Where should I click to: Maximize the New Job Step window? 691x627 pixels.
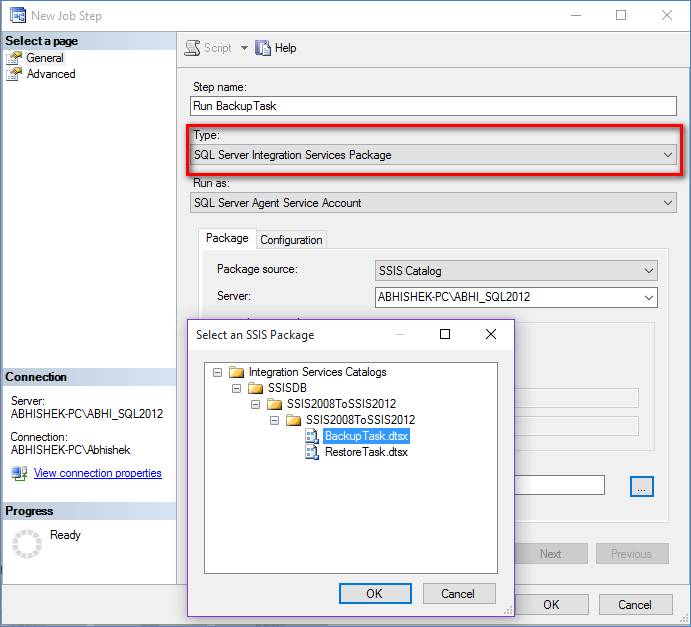pyautogui.click(x=621, y=15)
